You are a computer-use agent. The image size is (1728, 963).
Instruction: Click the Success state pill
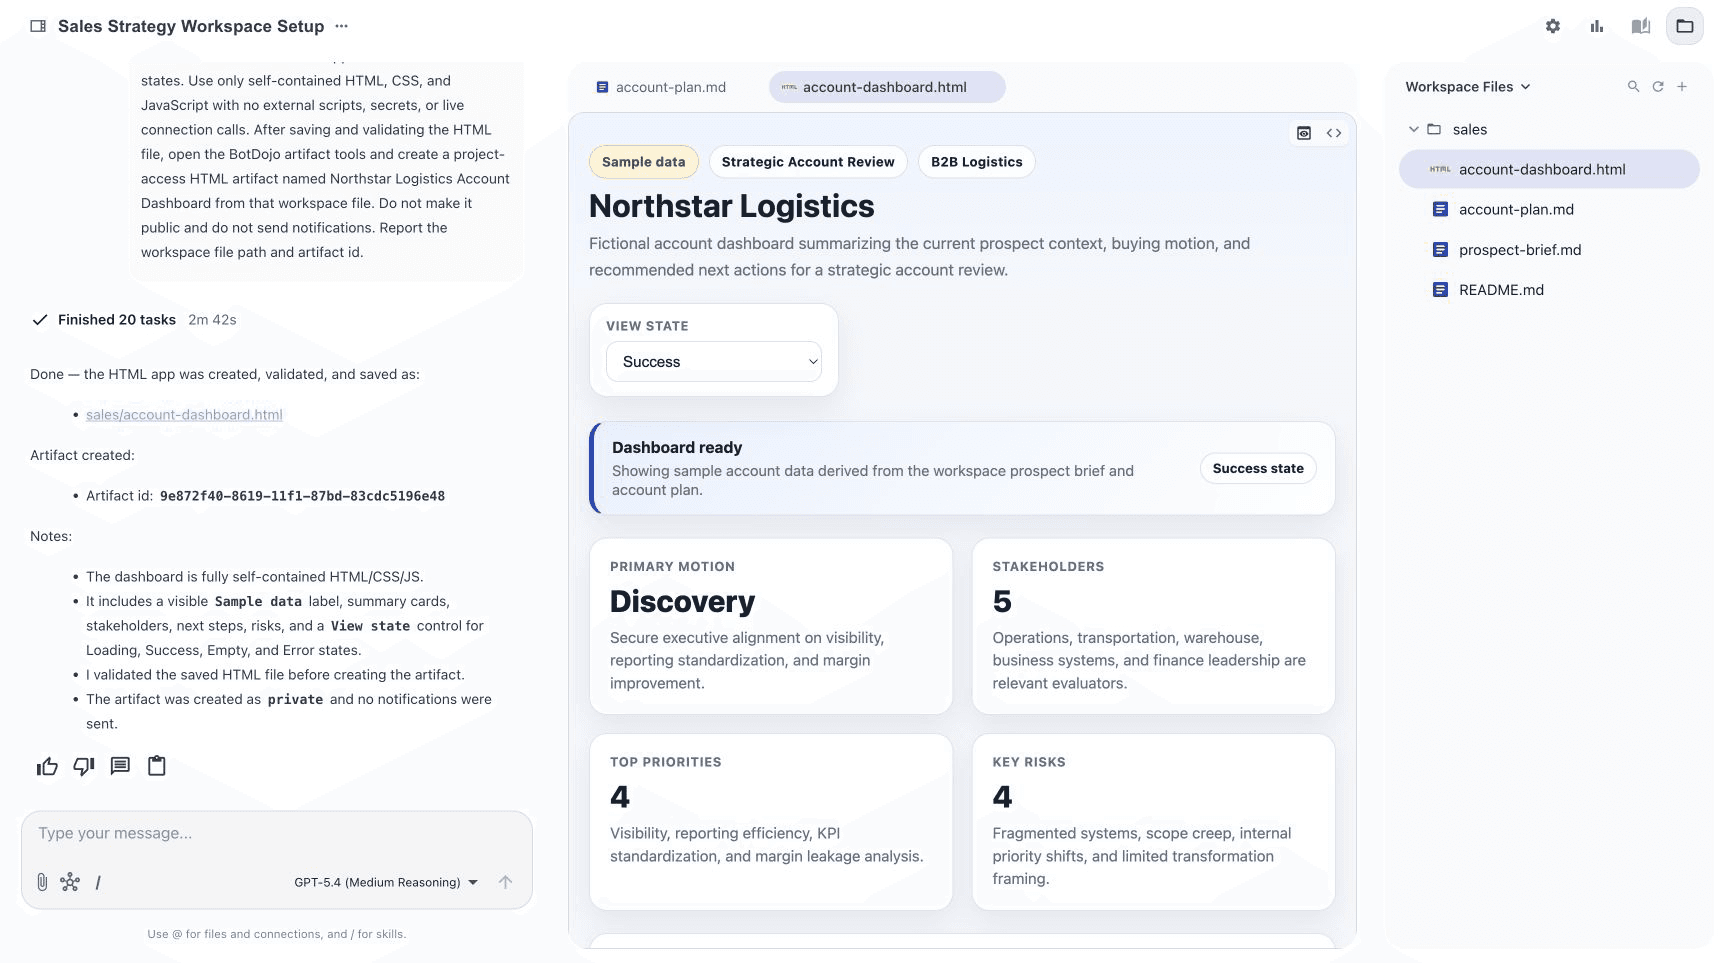[x=1258, y=468]
